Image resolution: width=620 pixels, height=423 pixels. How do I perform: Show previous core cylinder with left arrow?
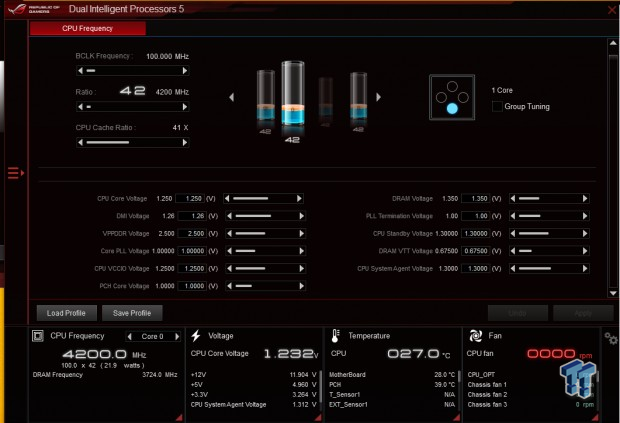point(231,97)
